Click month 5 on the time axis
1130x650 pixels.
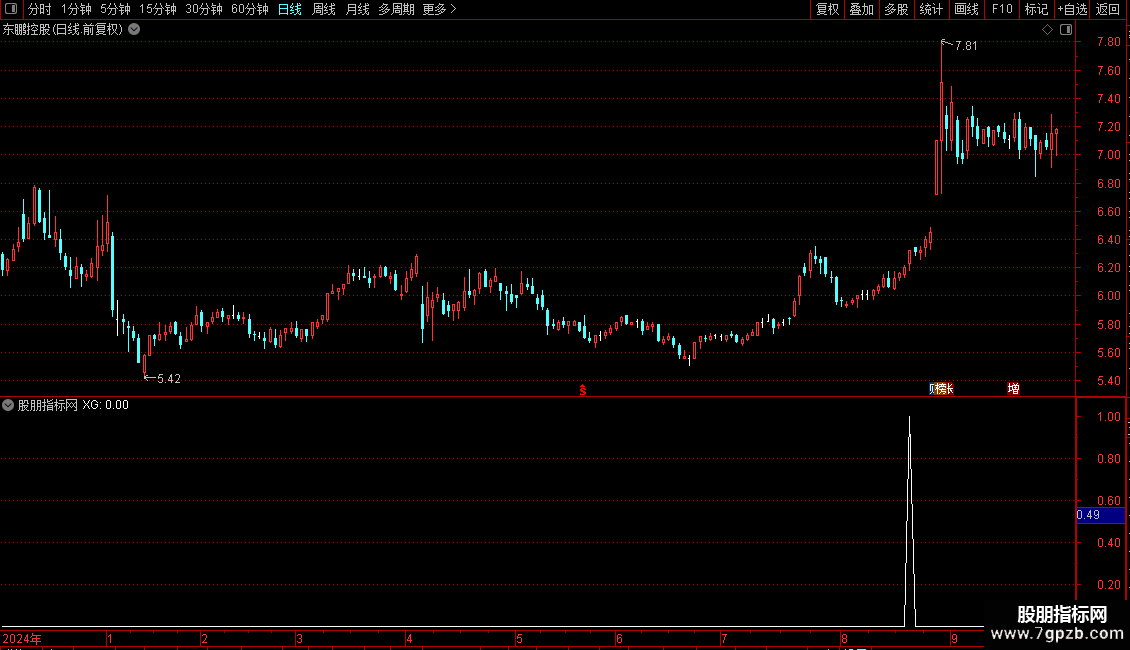[x=519, y=638]
